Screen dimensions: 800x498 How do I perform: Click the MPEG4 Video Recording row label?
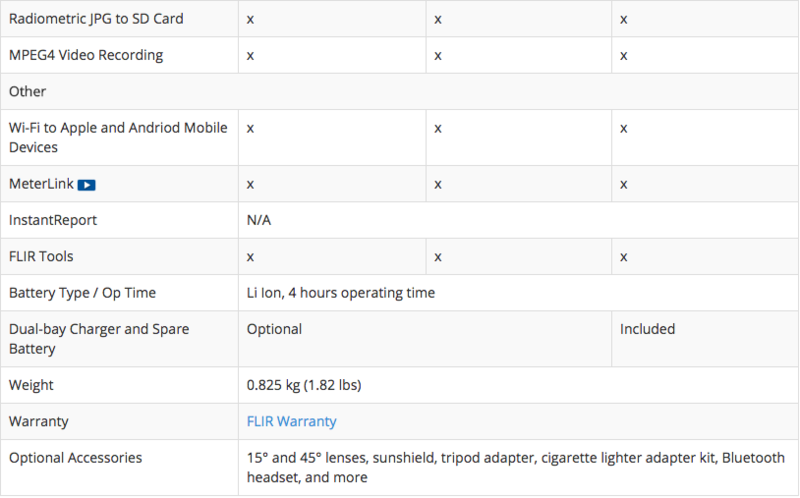click(x=86, y=55)
